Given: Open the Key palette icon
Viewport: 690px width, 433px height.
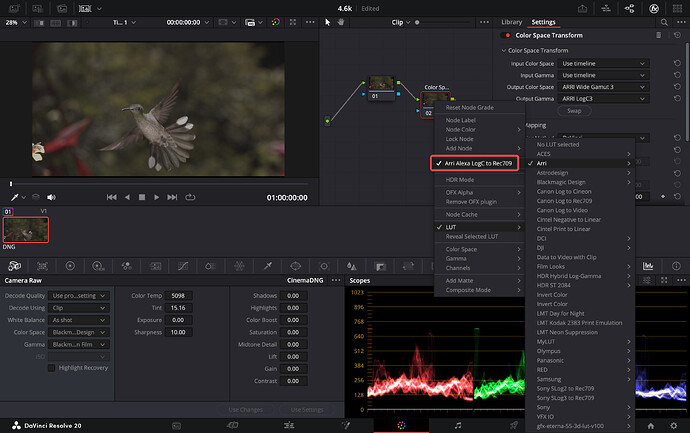Looking at the screenshot, I should coord(380,266).
